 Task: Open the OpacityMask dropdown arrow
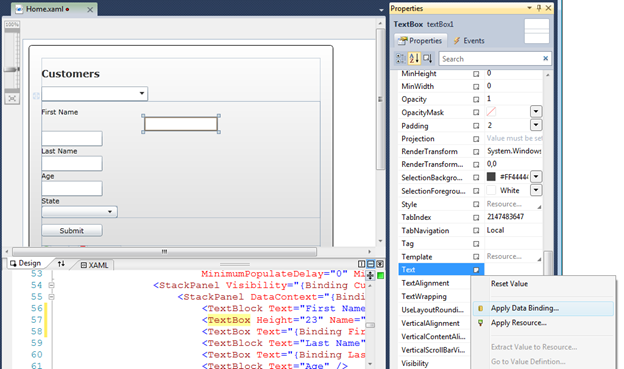[536, 111]
